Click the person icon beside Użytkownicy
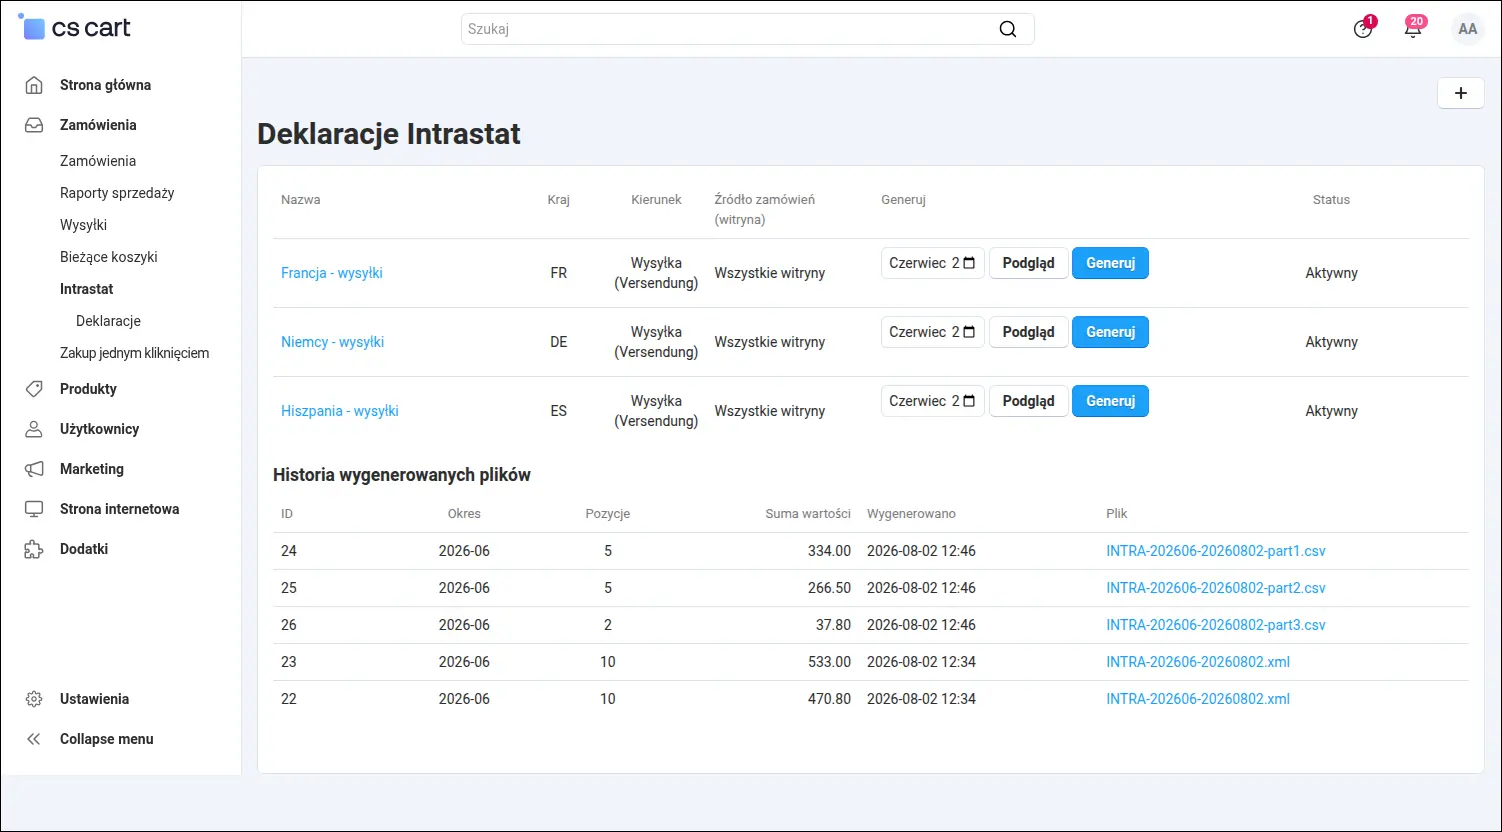 pyautogui.click(x=34, y=429)
